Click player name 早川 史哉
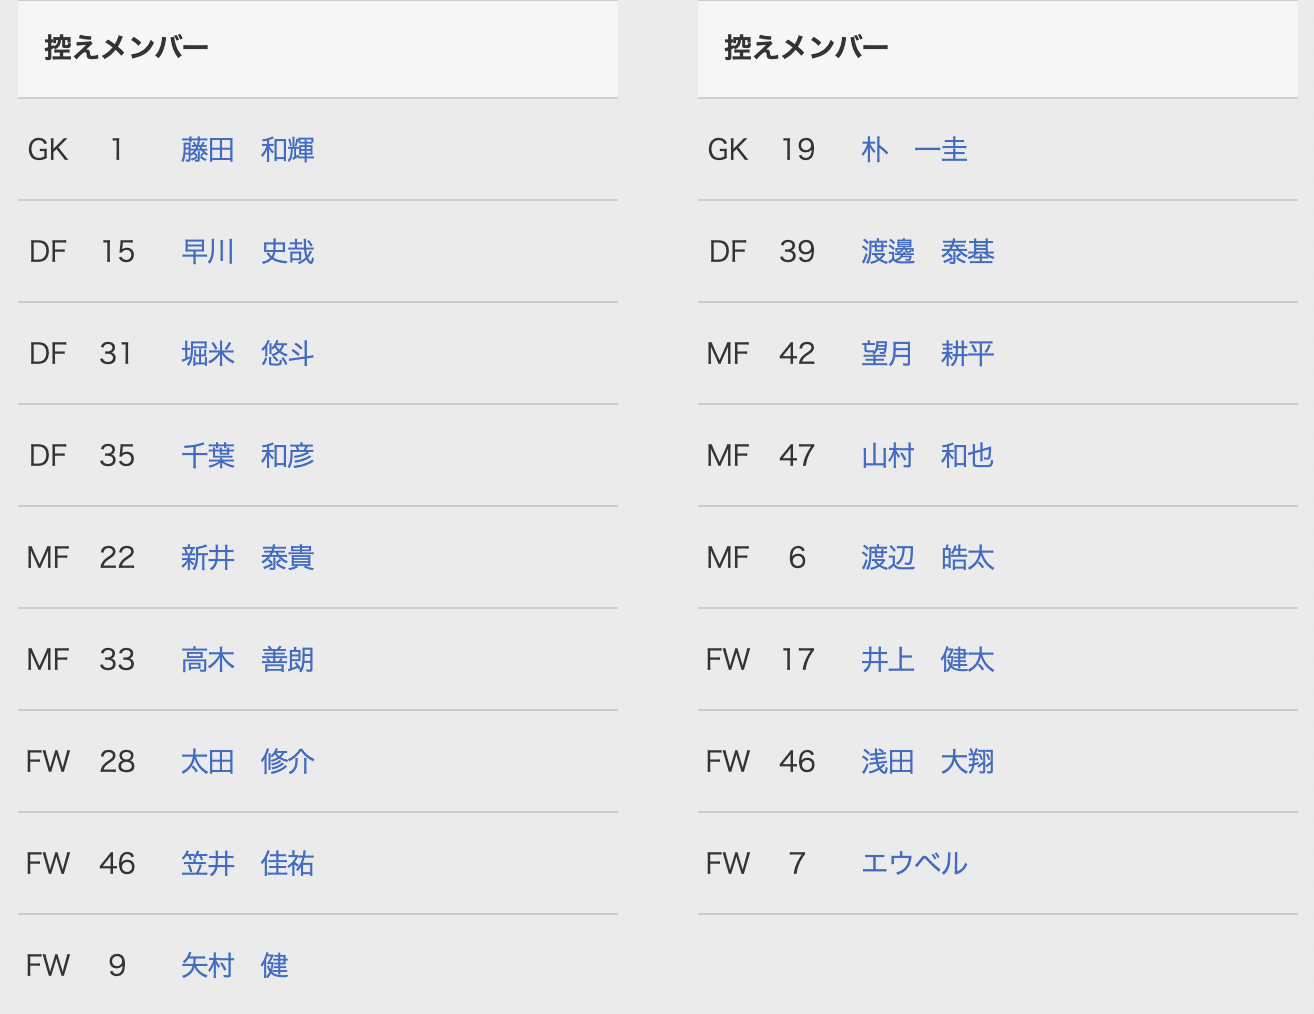The width and height of the screenshot is (1314, 1014). pos(247,252)
